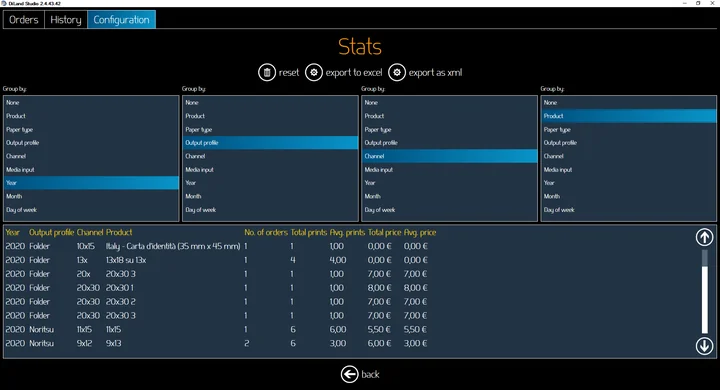
Task: Click the 4,00 average prints cell
Action: tap(338, 260)
